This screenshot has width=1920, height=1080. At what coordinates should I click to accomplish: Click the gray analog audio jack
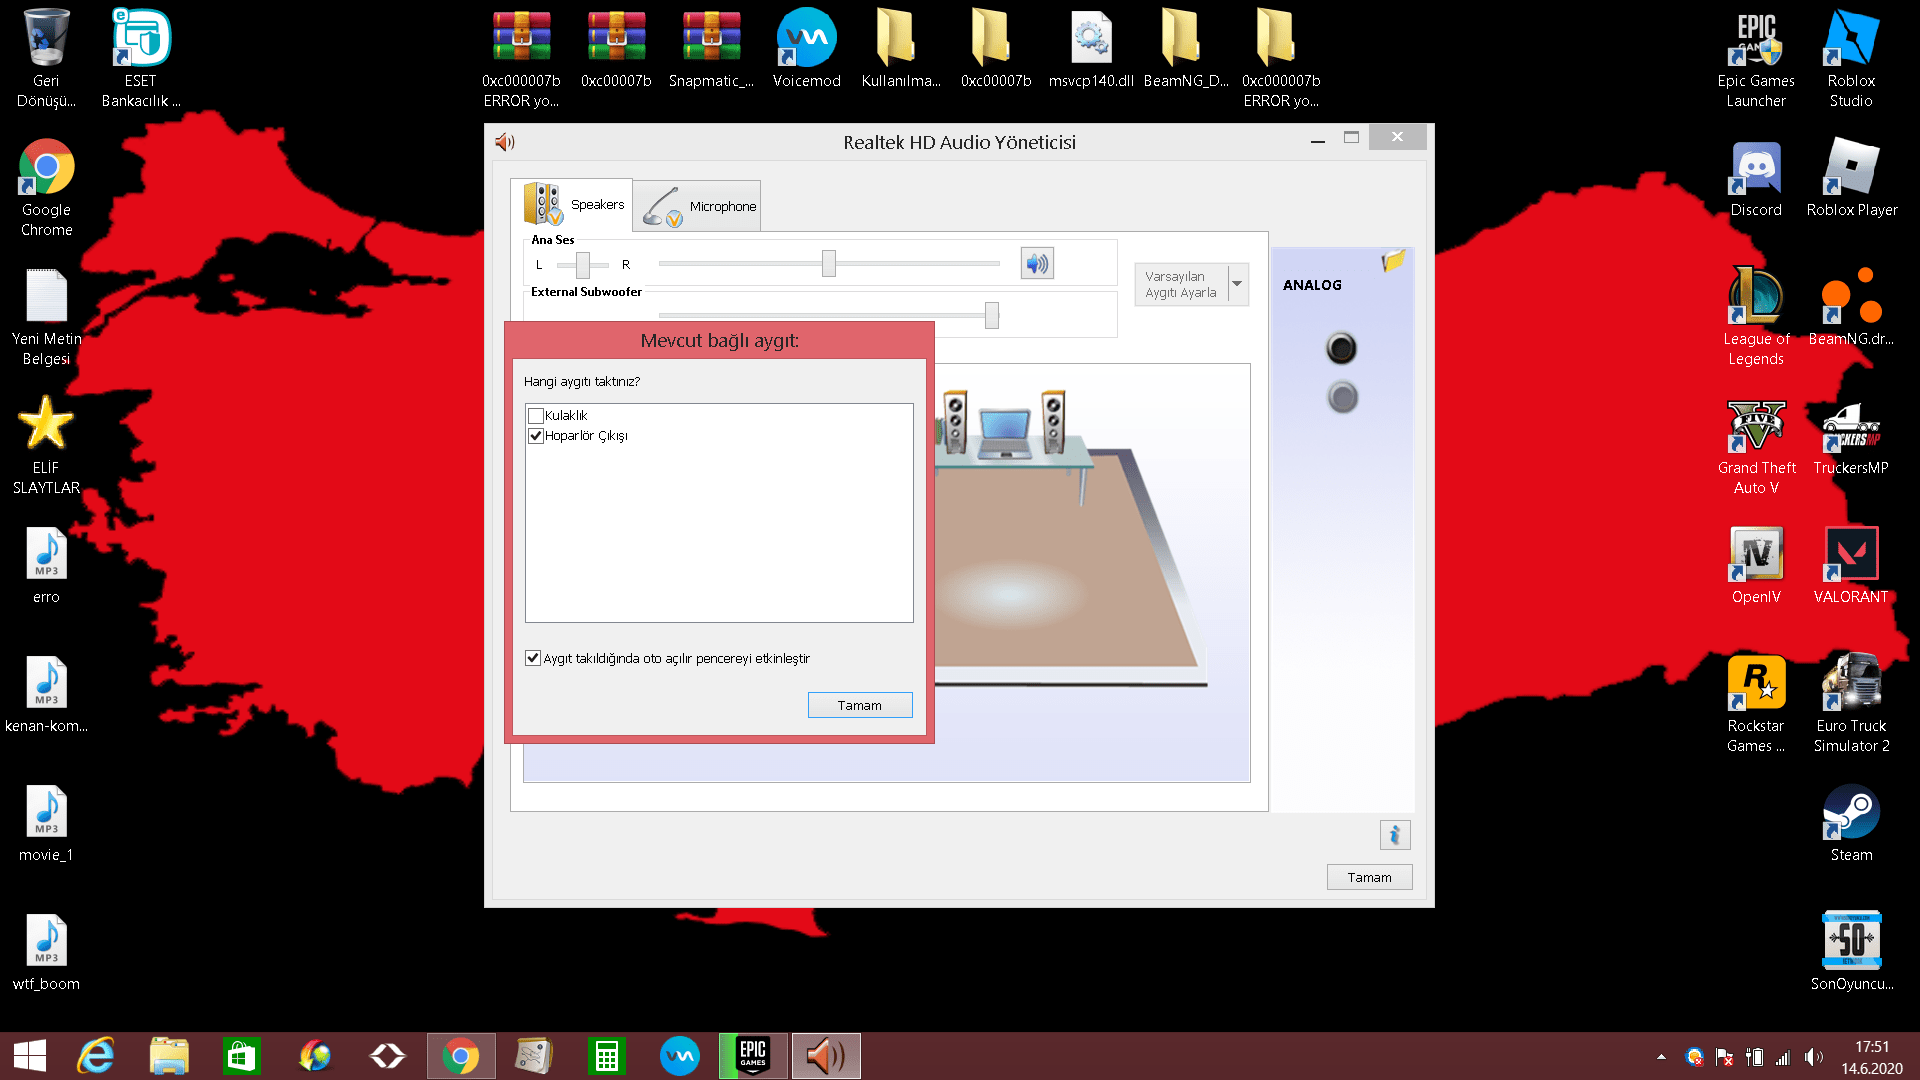pyautogui.click(x=1342, y=398)
